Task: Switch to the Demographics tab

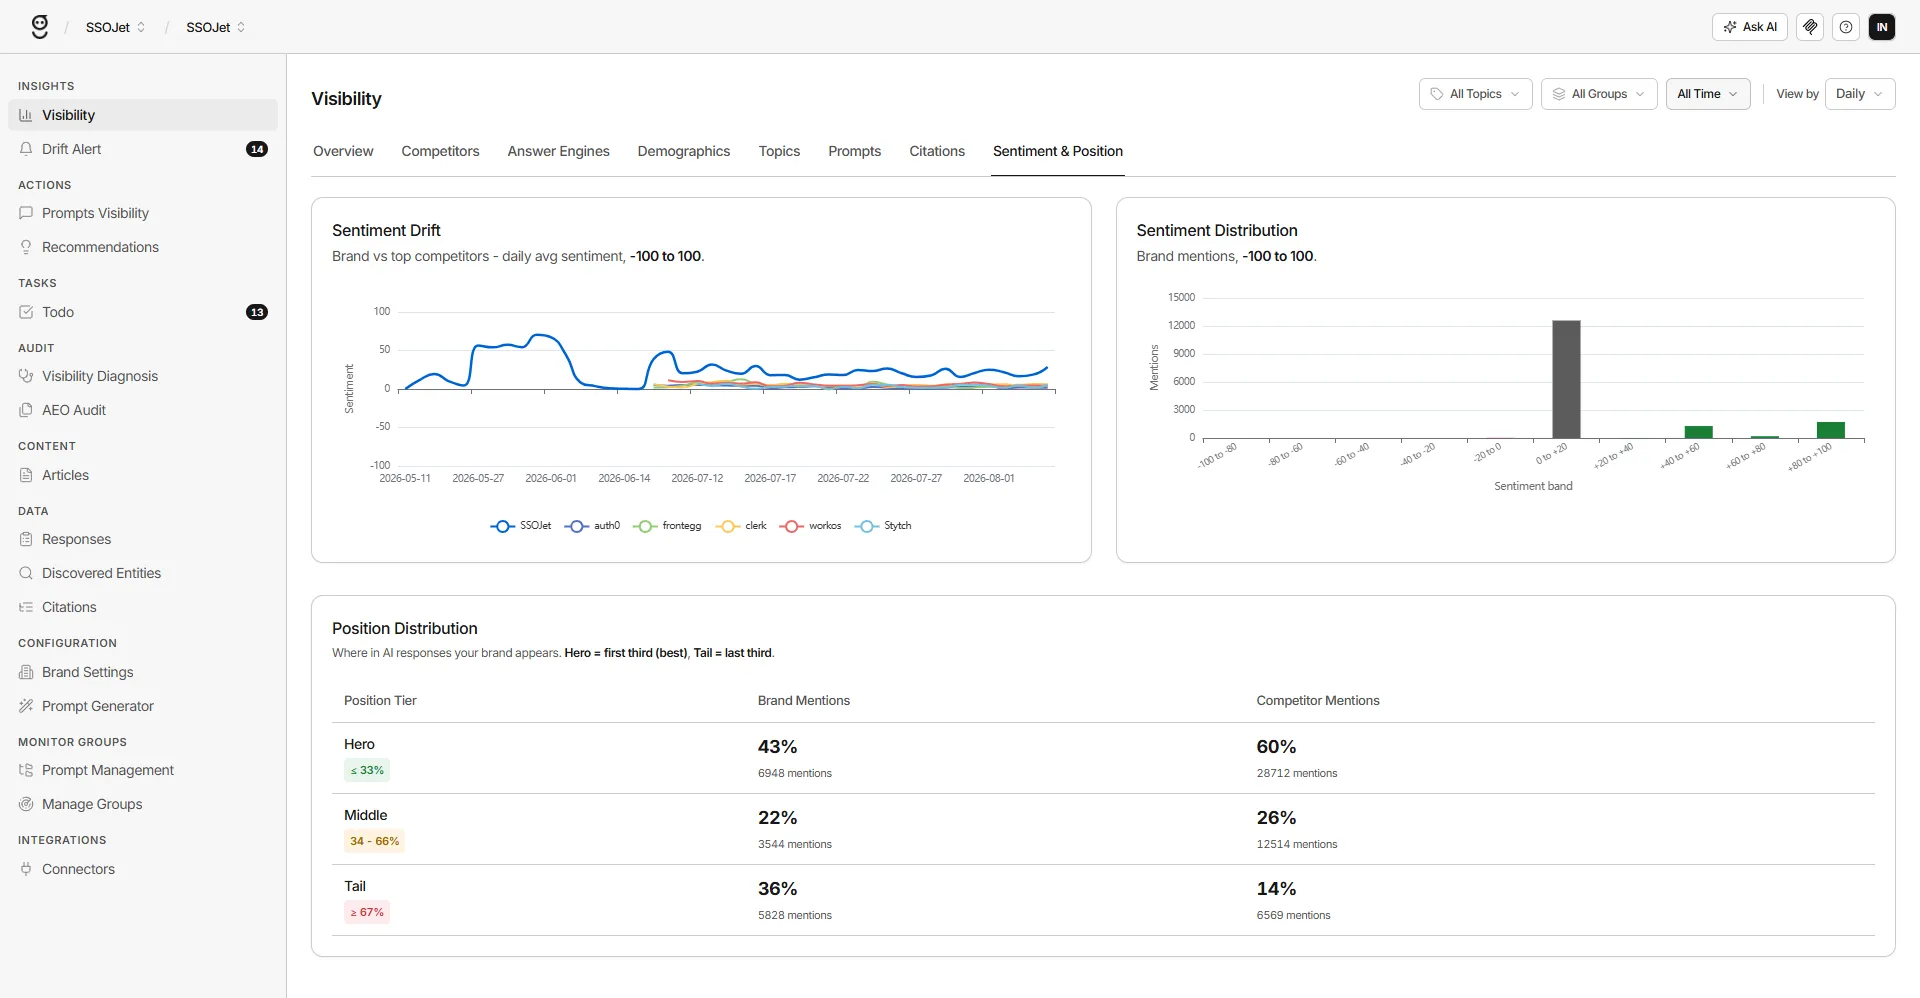Action: pos(684,151)
